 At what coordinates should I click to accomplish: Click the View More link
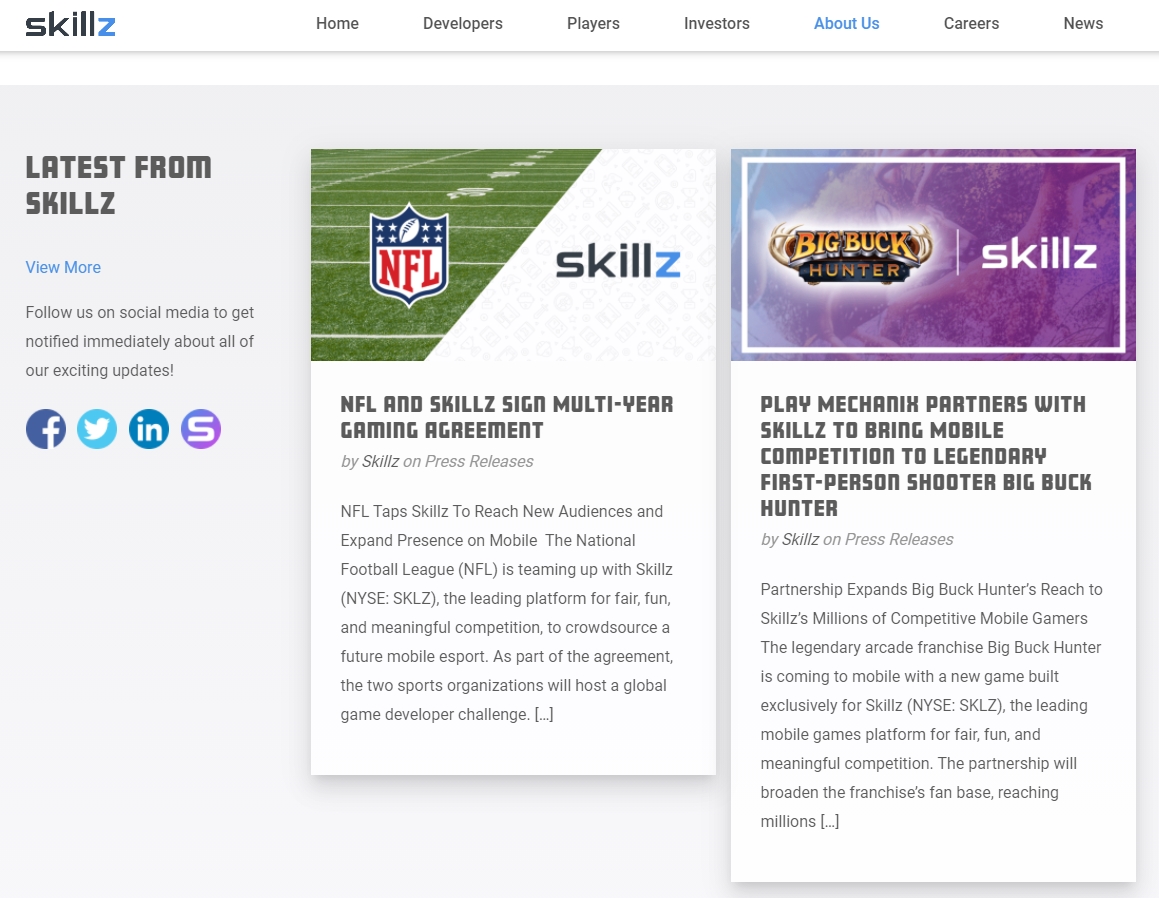[x=63, y=268]
